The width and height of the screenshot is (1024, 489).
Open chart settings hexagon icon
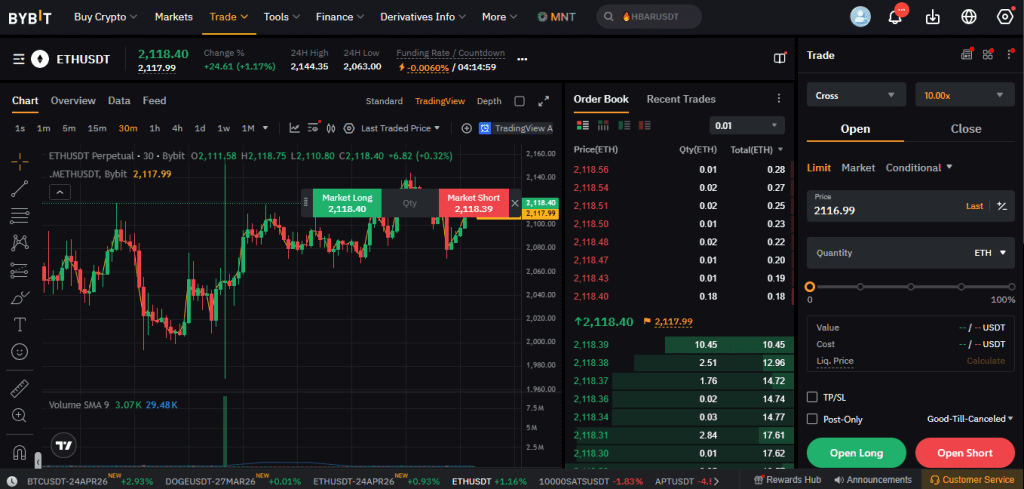tap(349, 128)
